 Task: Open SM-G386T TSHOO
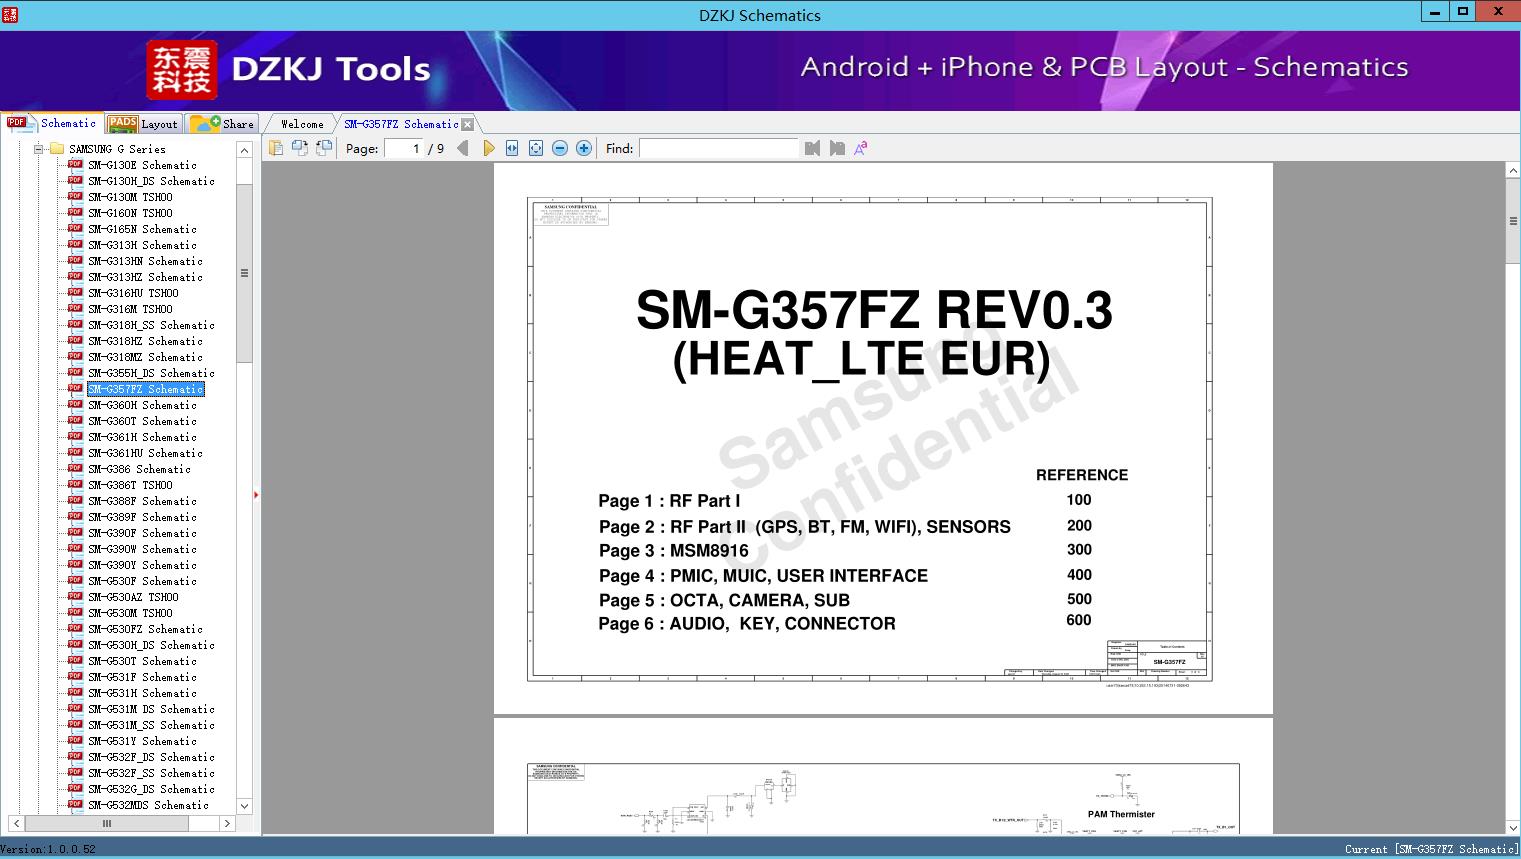[x=130, y=485]
